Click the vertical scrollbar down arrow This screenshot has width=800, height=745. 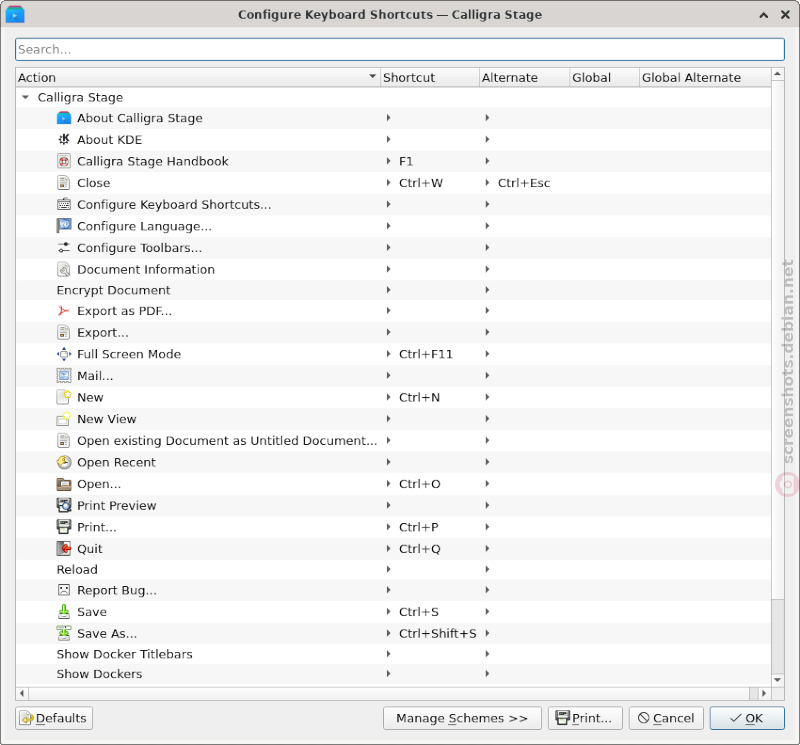tap(778, 680)
